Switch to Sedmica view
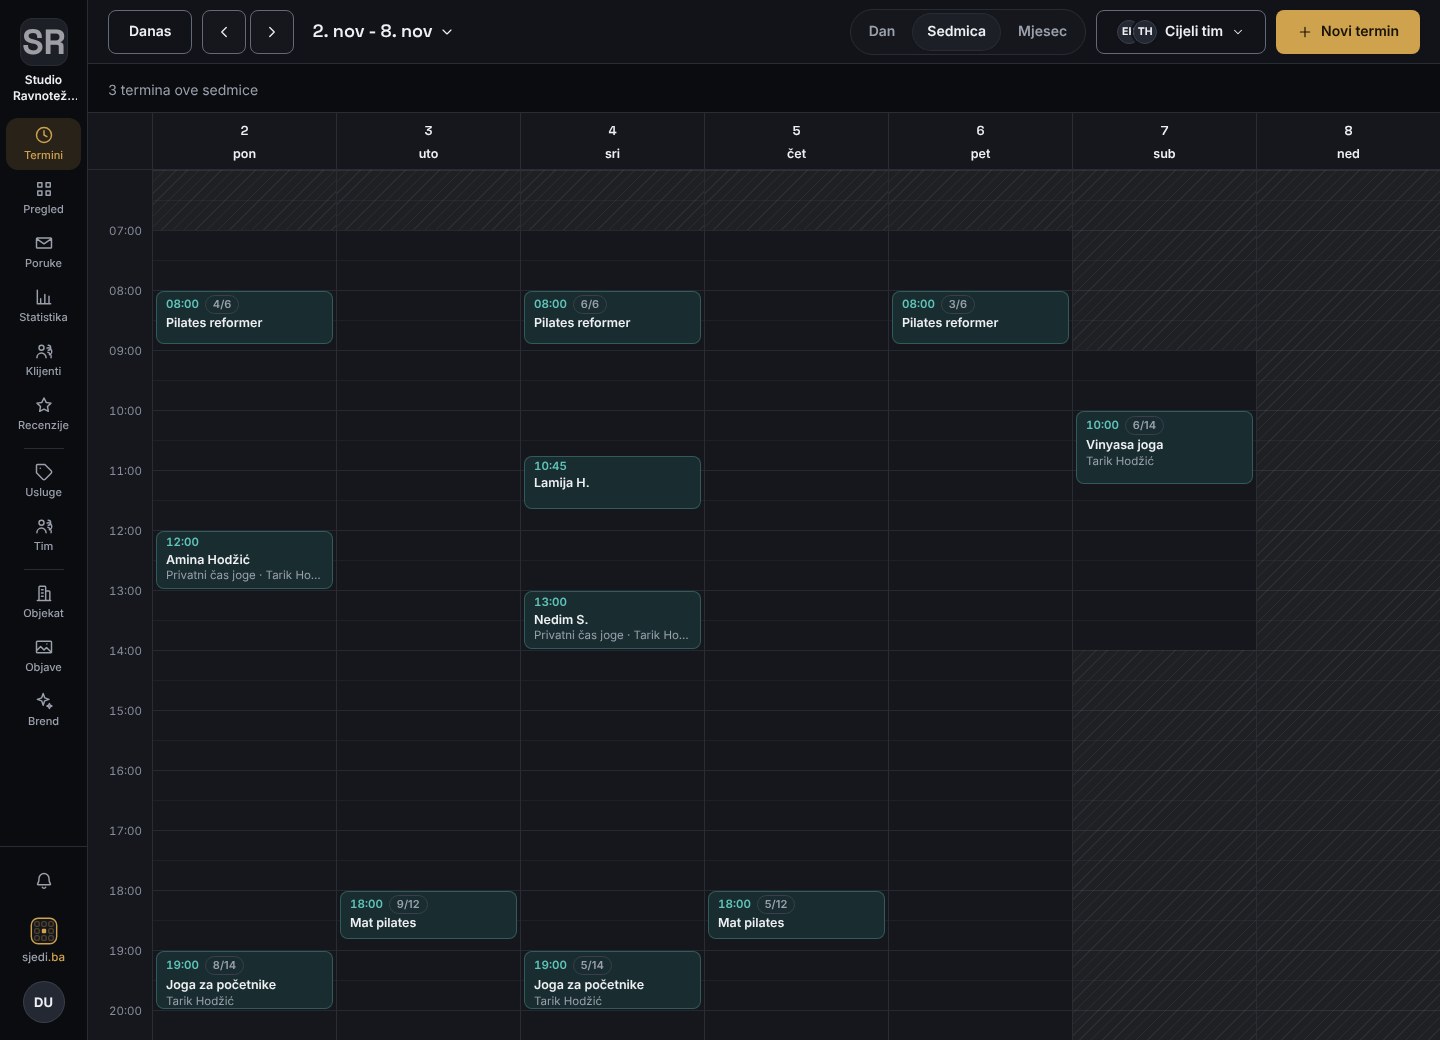This screenshot has width=1440, height=1040. 956,32
